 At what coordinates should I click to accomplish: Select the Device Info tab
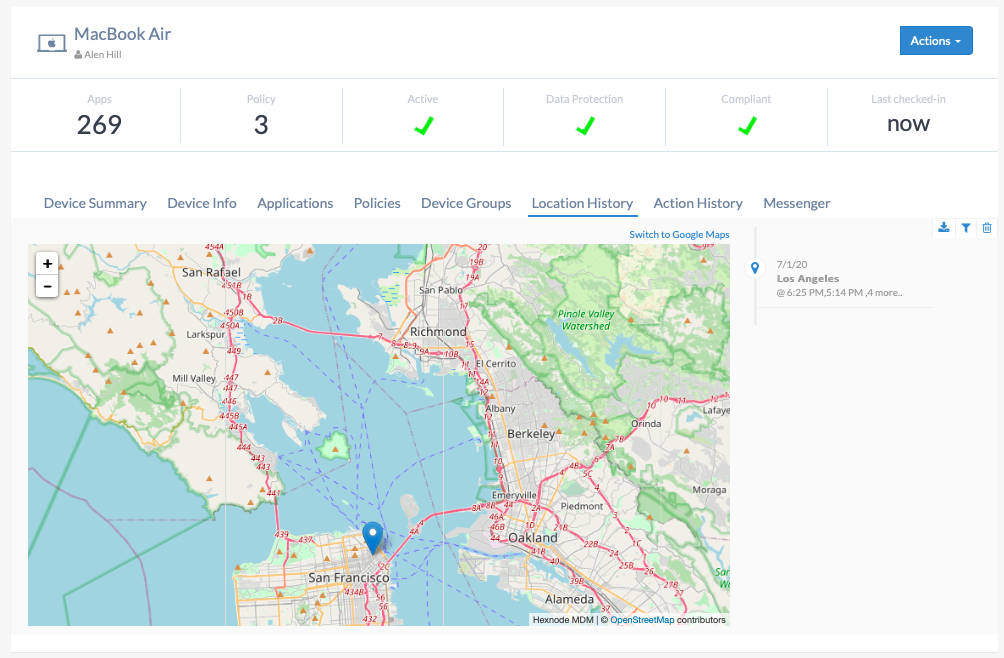click(202, 203)
